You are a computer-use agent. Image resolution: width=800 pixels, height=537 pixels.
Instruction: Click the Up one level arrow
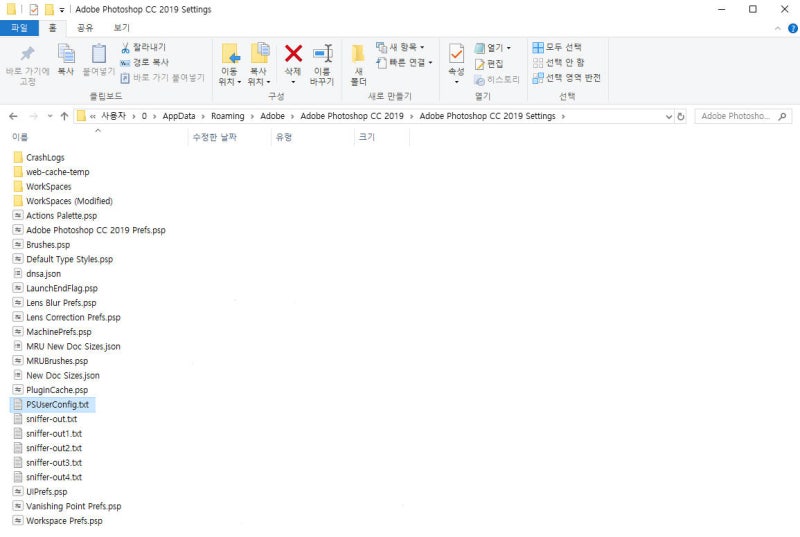[x=64, y=116]
